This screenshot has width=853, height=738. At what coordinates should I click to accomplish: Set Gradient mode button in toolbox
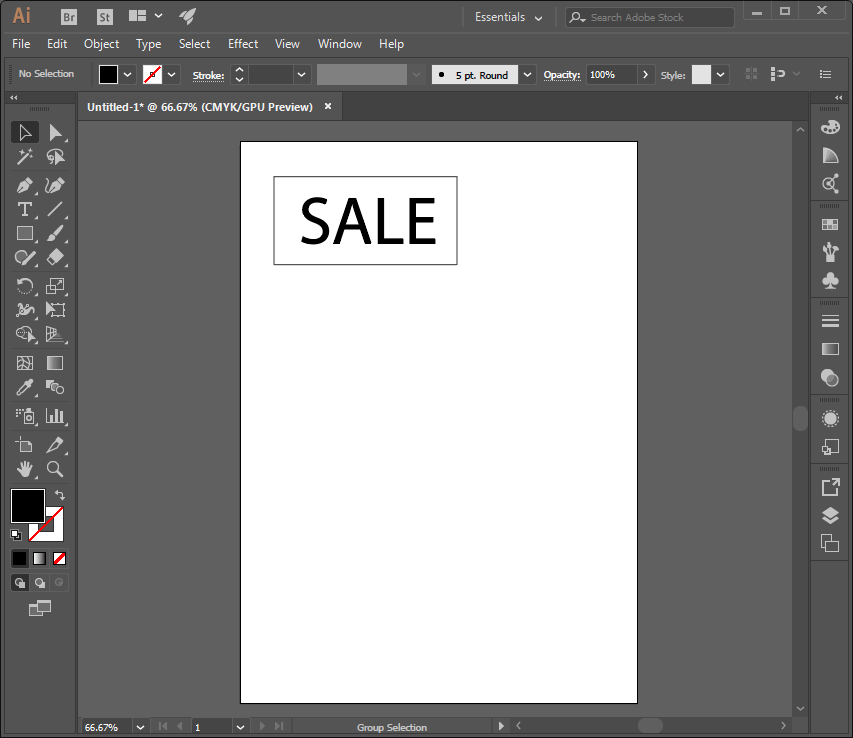(39, 558)
